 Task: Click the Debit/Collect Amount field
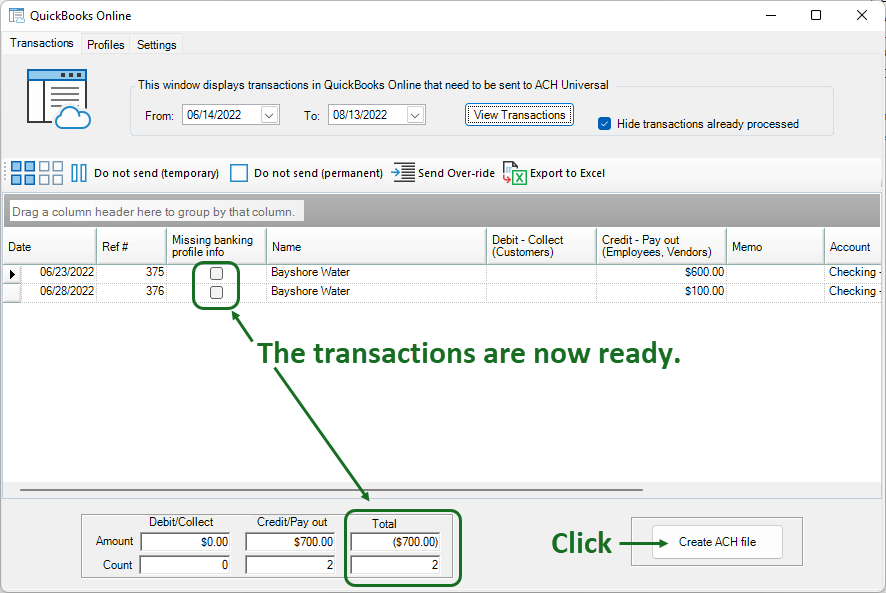click(185, 542)
